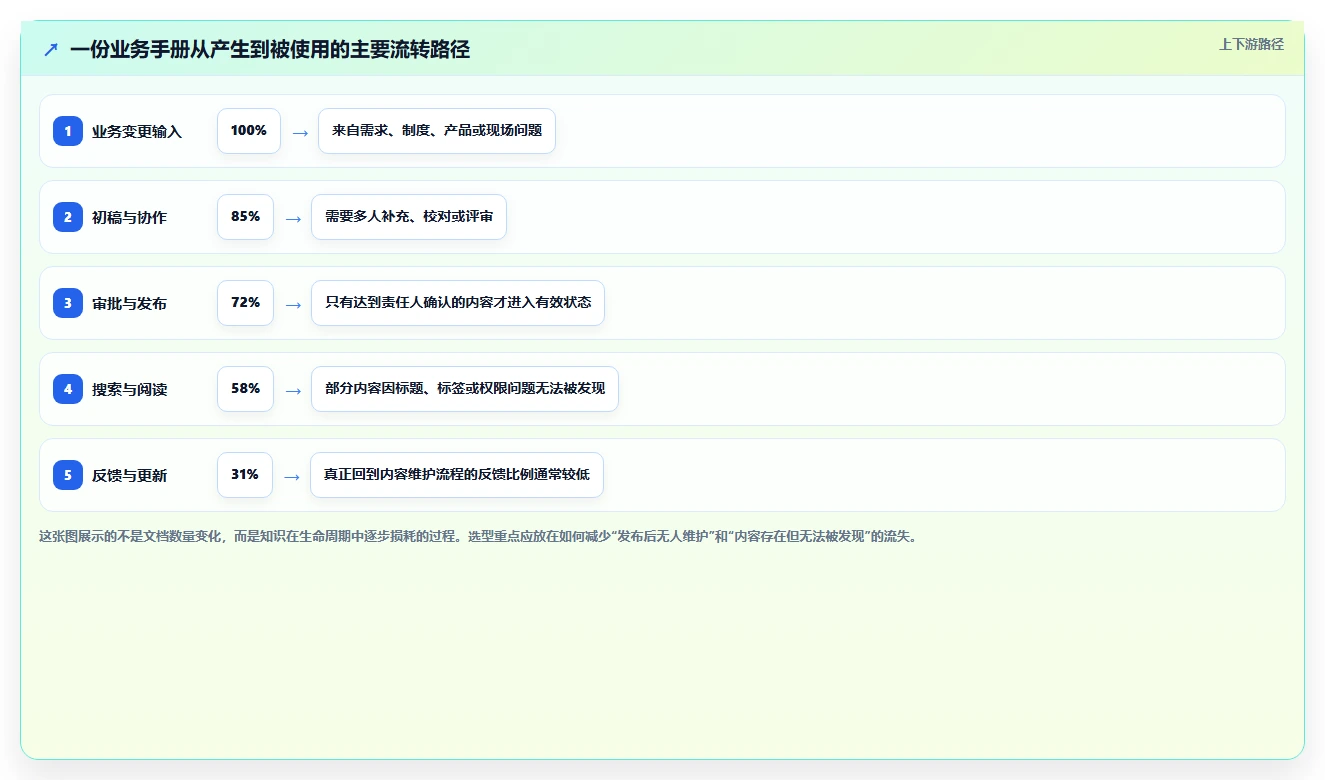Select the 业务变更输入 step label

pyautogui.click(x=137, y=131)
